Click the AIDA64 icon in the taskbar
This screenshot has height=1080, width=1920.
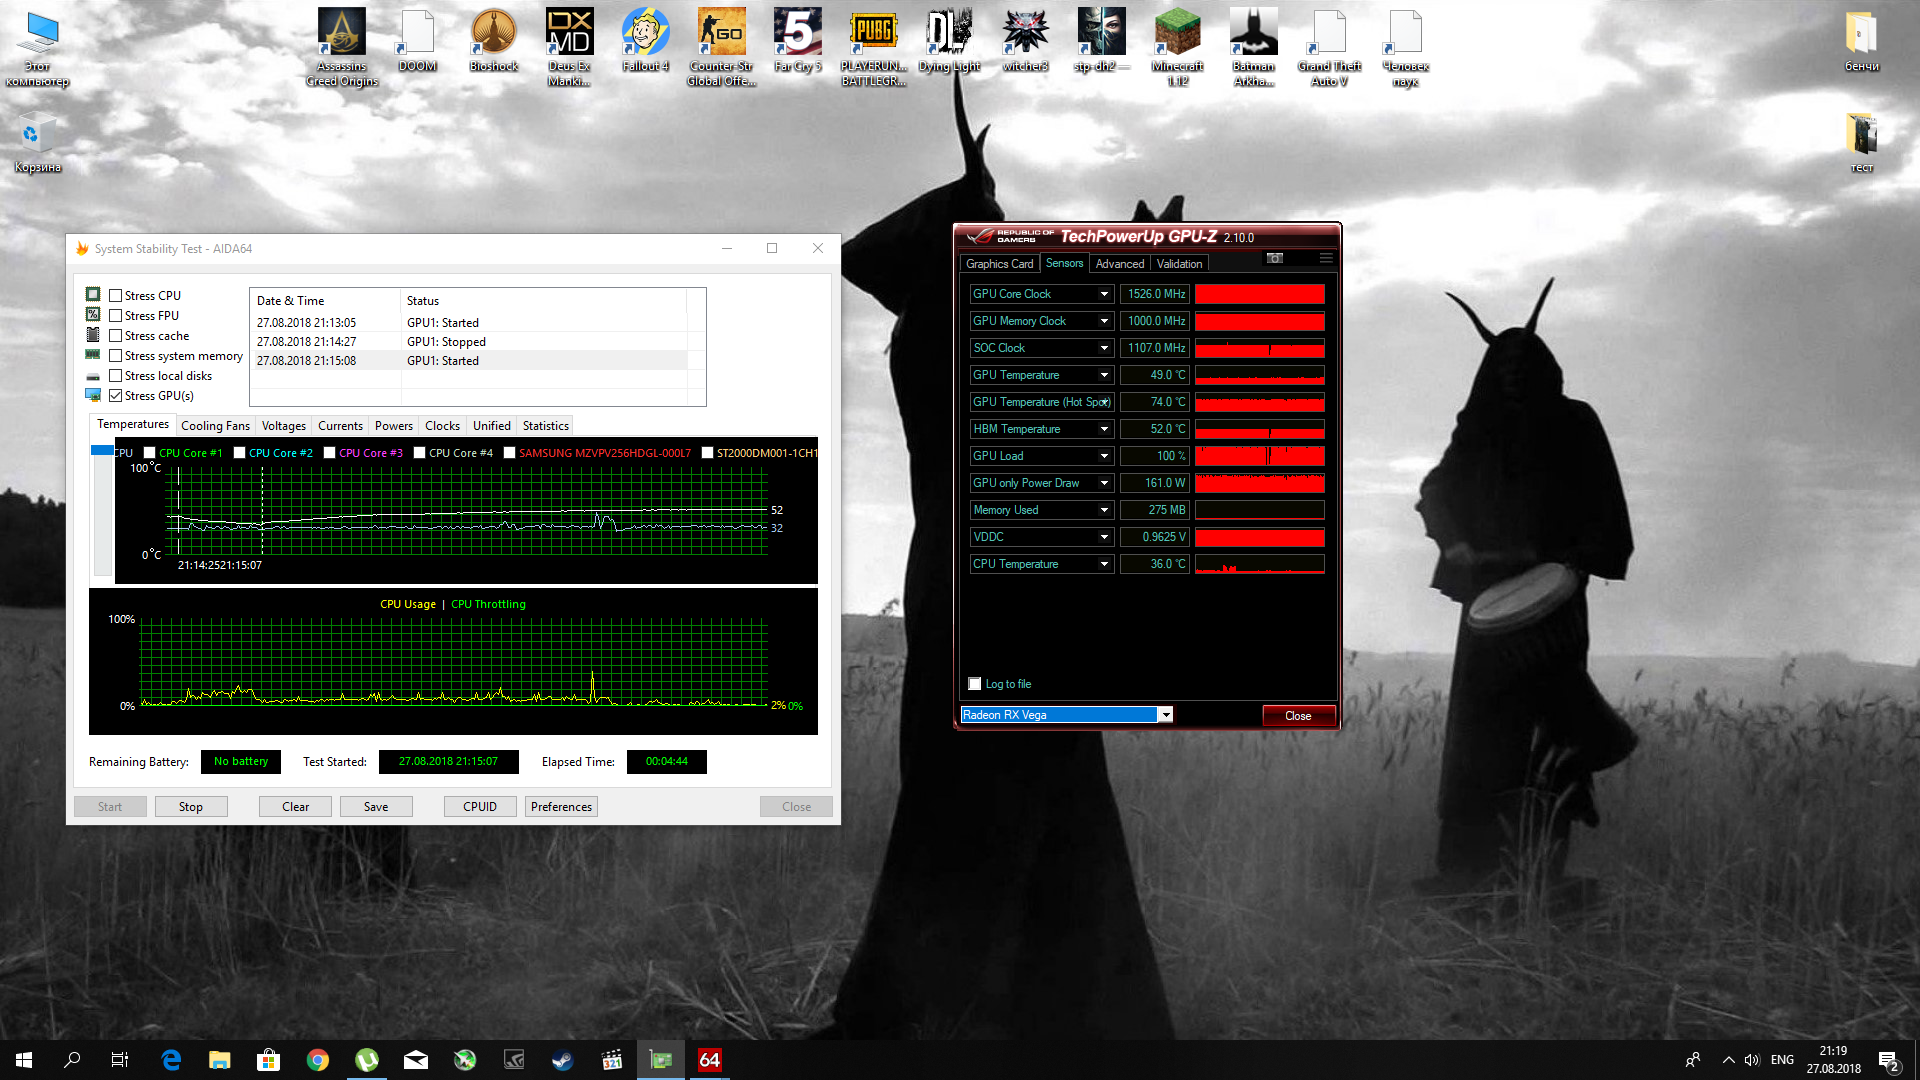pyautogui.click(x=710, y=1060)
